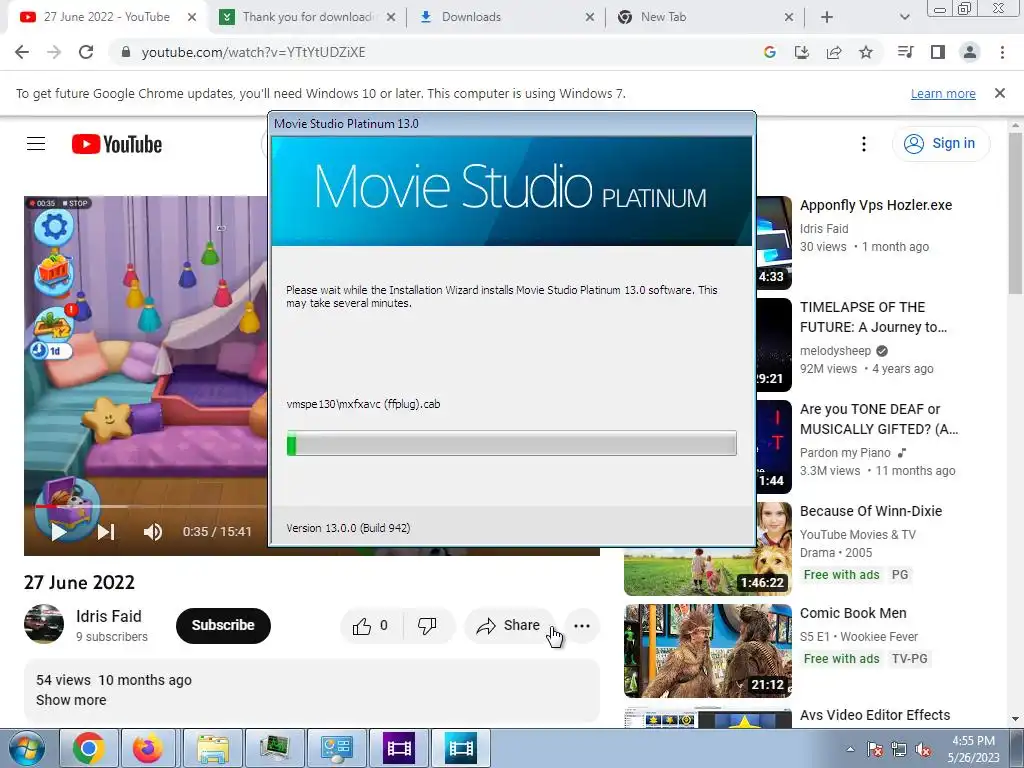Open the media controls icon in toolbar
This screenshot has height=768, width=1024.
pyautogui.click(x=905, y=52)
